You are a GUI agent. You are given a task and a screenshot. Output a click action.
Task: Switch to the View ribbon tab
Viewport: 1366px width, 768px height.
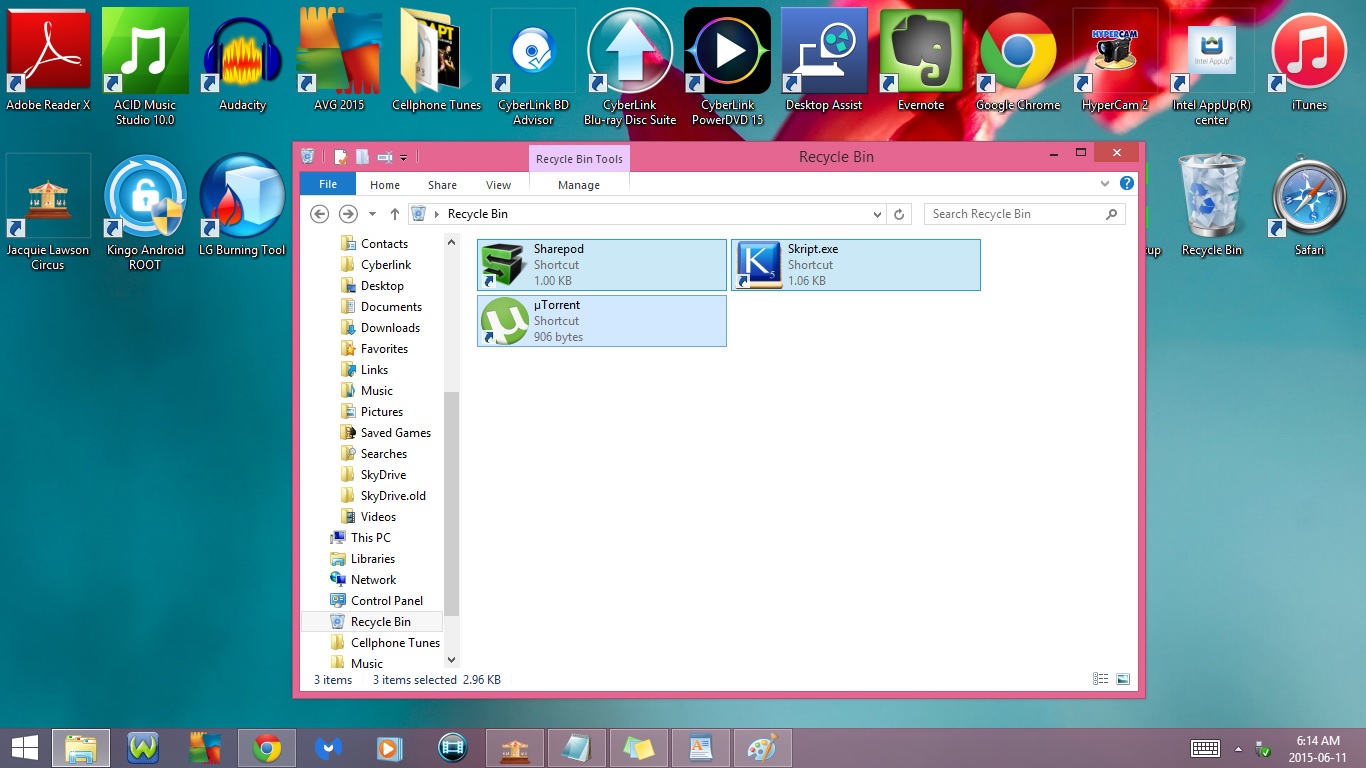[498, 185]
